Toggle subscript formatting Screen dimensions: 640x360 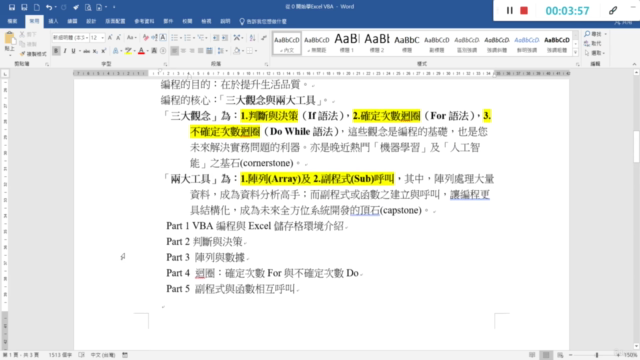coord(95,51)
